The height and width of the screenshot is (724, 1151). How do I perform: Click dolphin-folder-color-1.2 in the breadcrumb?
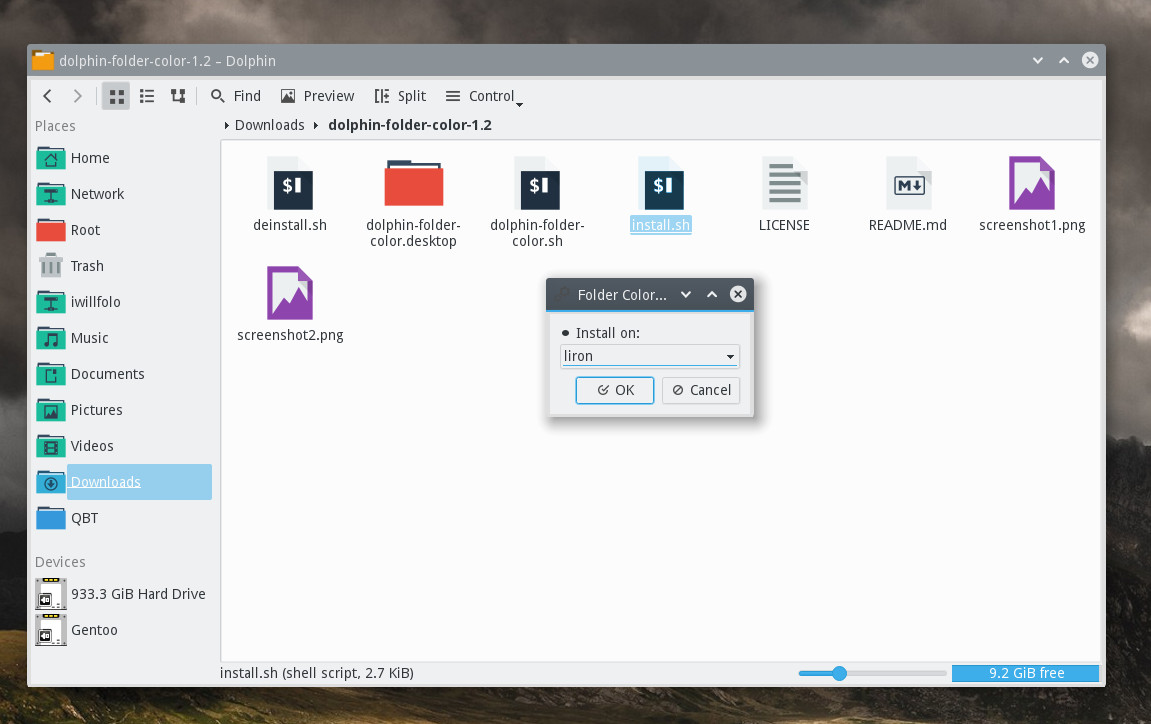pos(410,125)
